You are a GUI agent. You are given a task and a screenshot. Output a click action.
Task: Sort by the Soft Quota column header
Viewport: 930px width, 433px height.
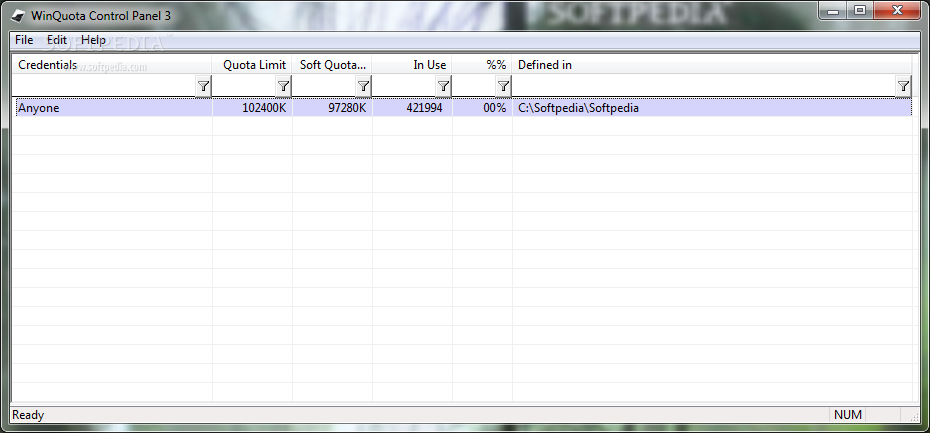click(332, 65)
